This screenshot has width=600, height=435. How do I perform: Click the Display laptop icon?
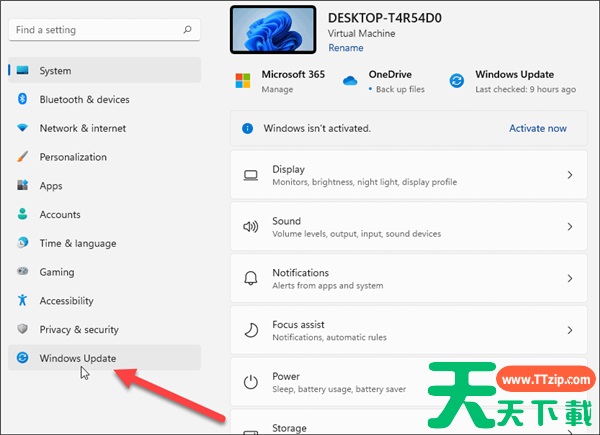(251, 175)
